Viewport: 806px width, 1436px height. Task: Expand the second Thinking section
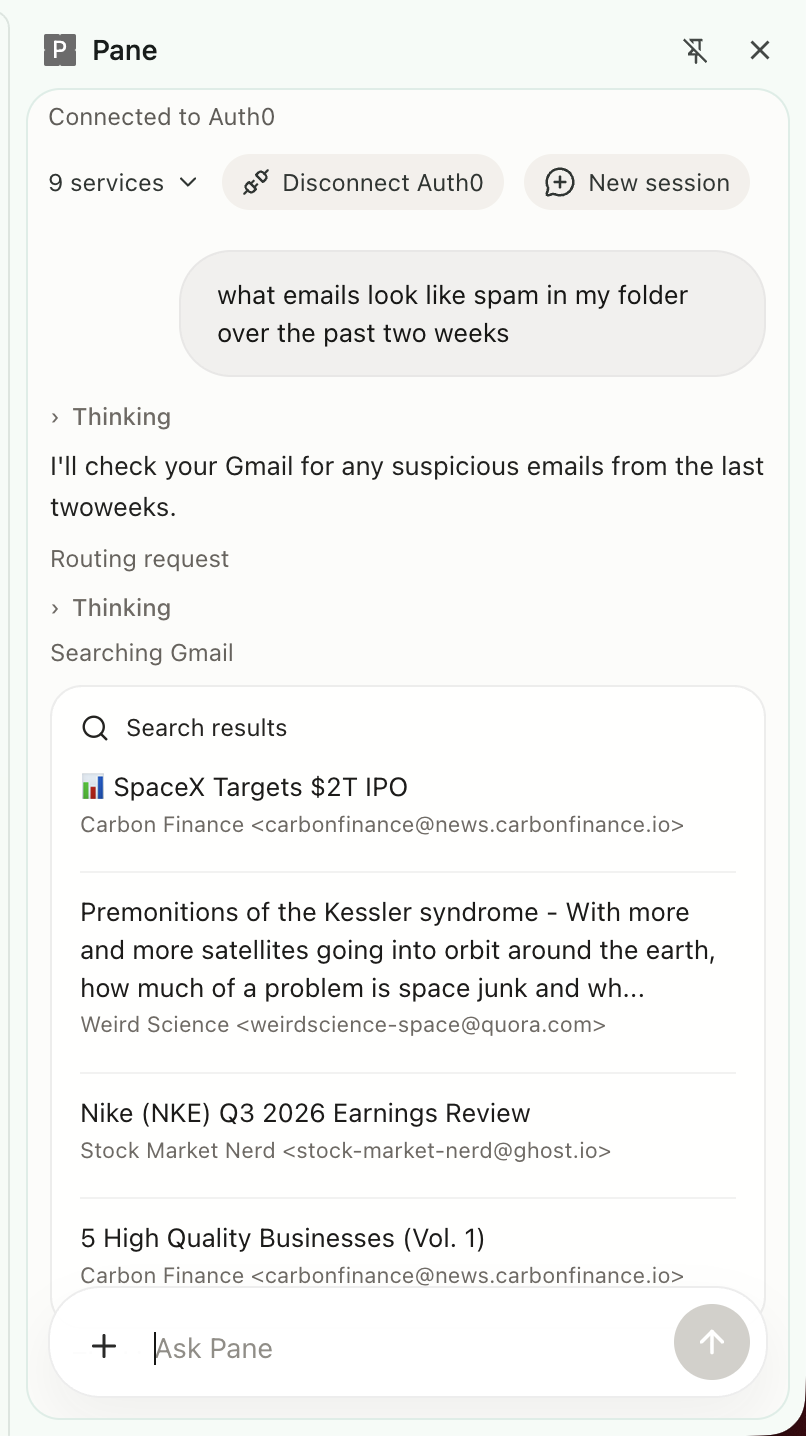pyautogui.click(x=111, y=608)
